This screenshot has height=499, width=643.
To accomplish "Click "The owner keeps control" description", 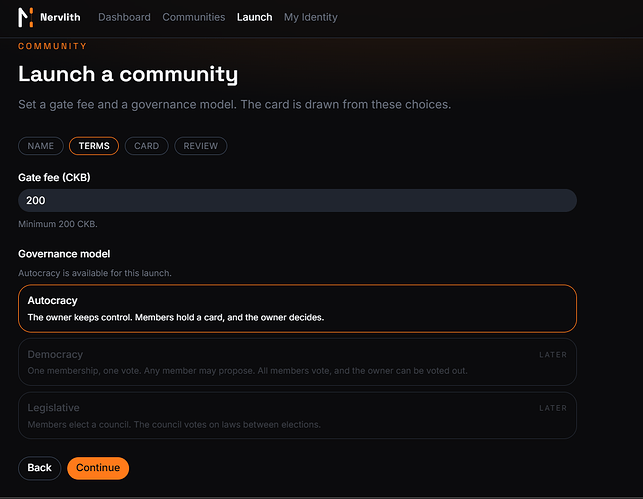I will (176, 317).
